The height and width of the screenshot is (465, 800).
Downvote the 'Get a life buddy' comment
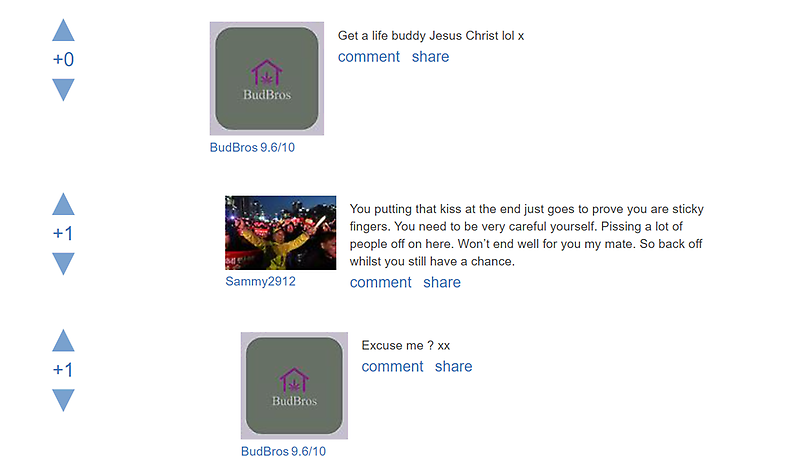point(63,90)
